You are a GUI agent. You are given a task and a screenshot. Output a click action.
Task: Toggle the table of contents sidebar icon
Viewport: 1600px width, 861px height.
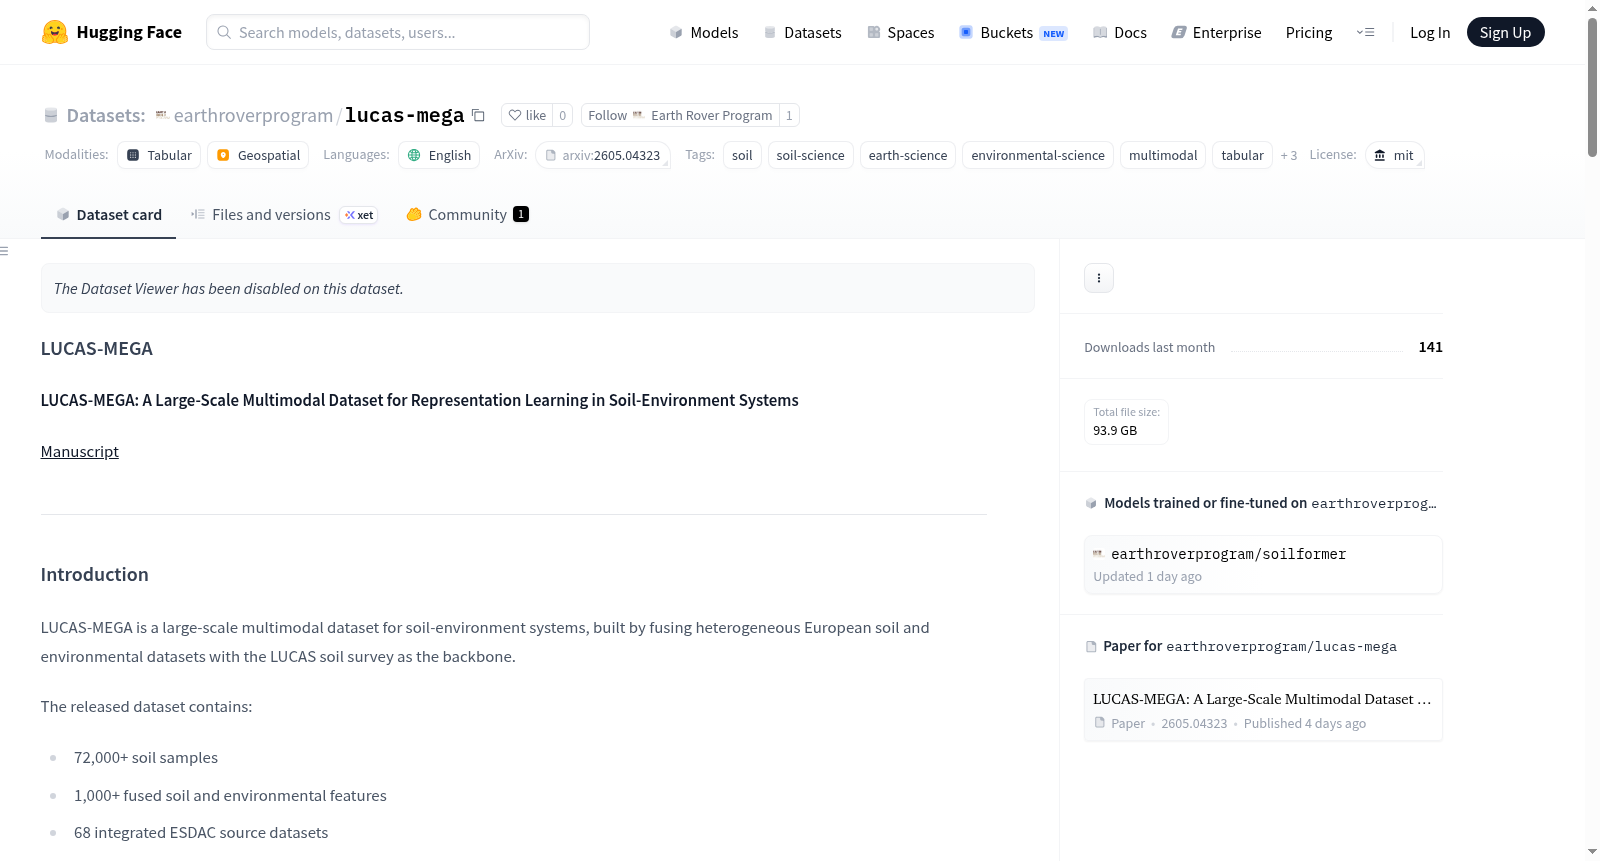[5, 251]
